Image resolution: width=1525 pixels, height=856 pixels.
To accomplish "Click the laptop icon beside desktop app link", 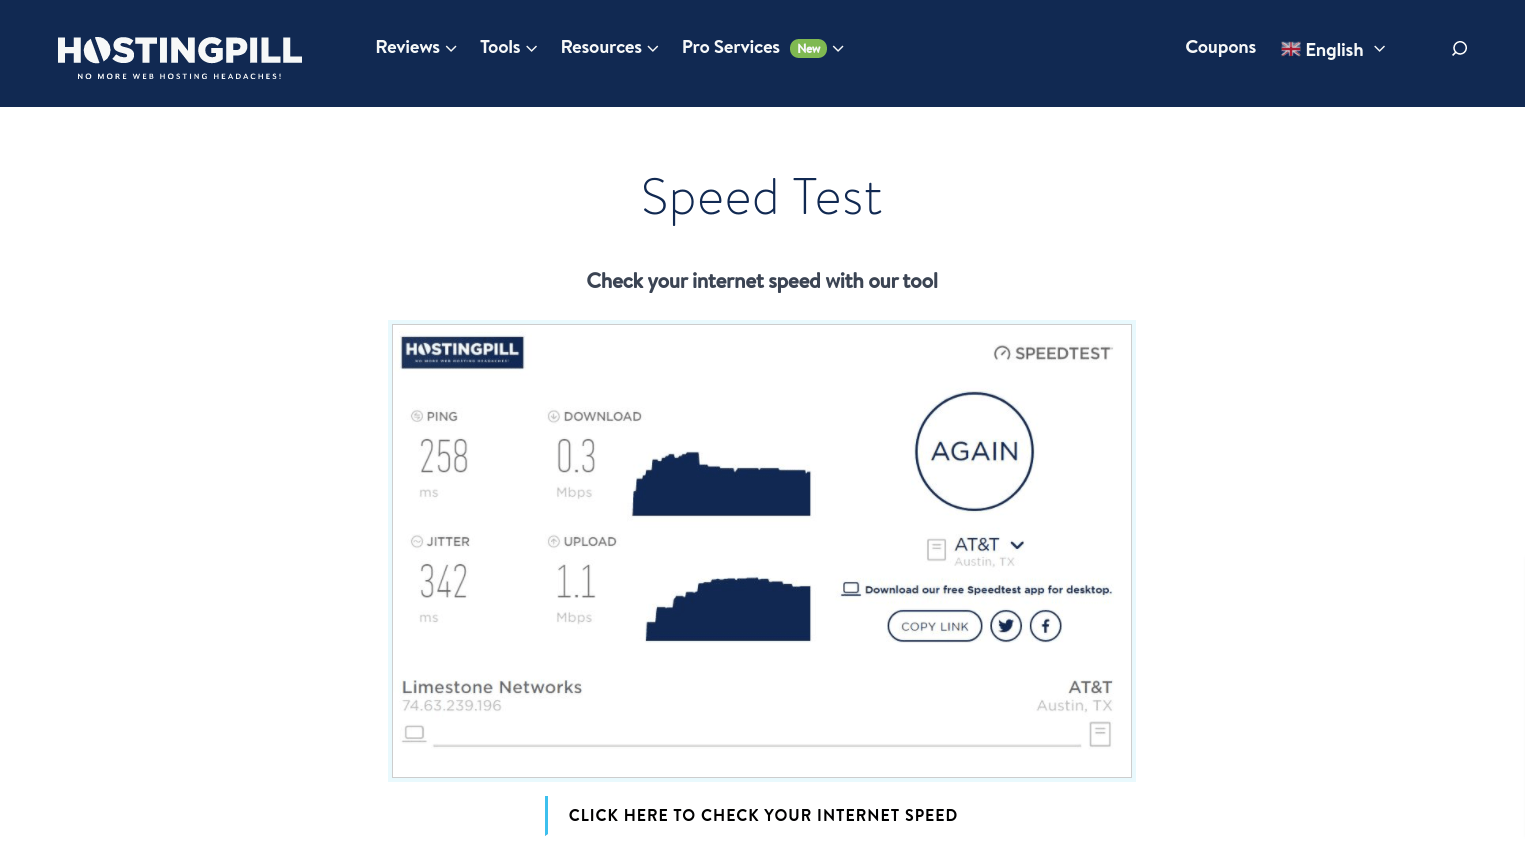I will click(x=851, y=589).
